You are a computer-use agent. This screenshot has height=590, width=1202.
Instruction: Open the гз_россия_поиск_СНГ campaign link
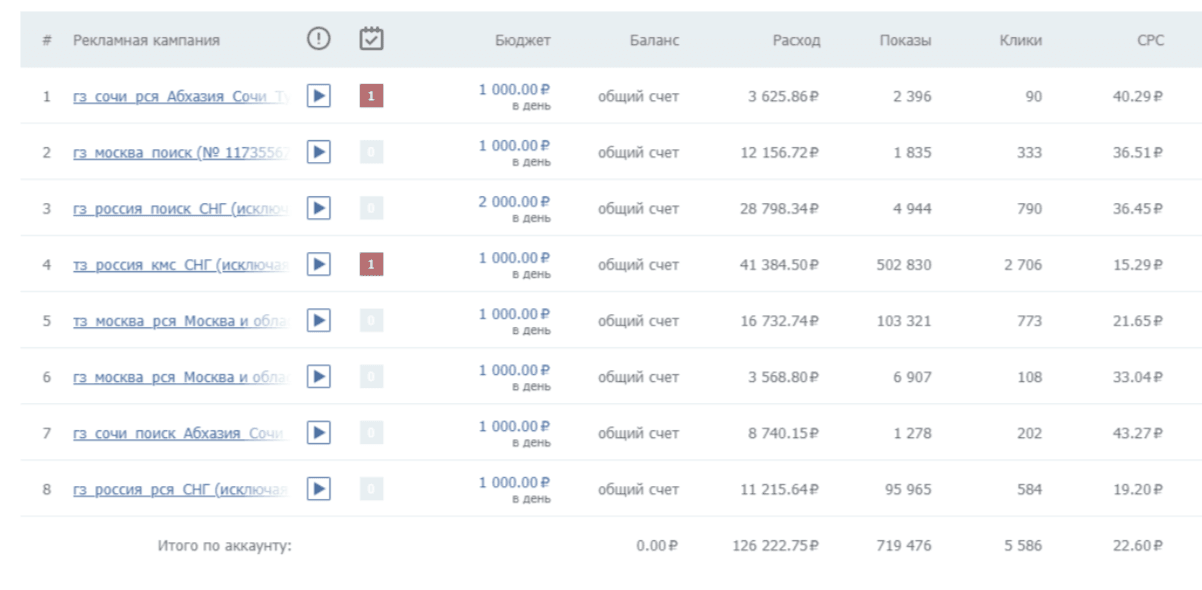point(180,209)
